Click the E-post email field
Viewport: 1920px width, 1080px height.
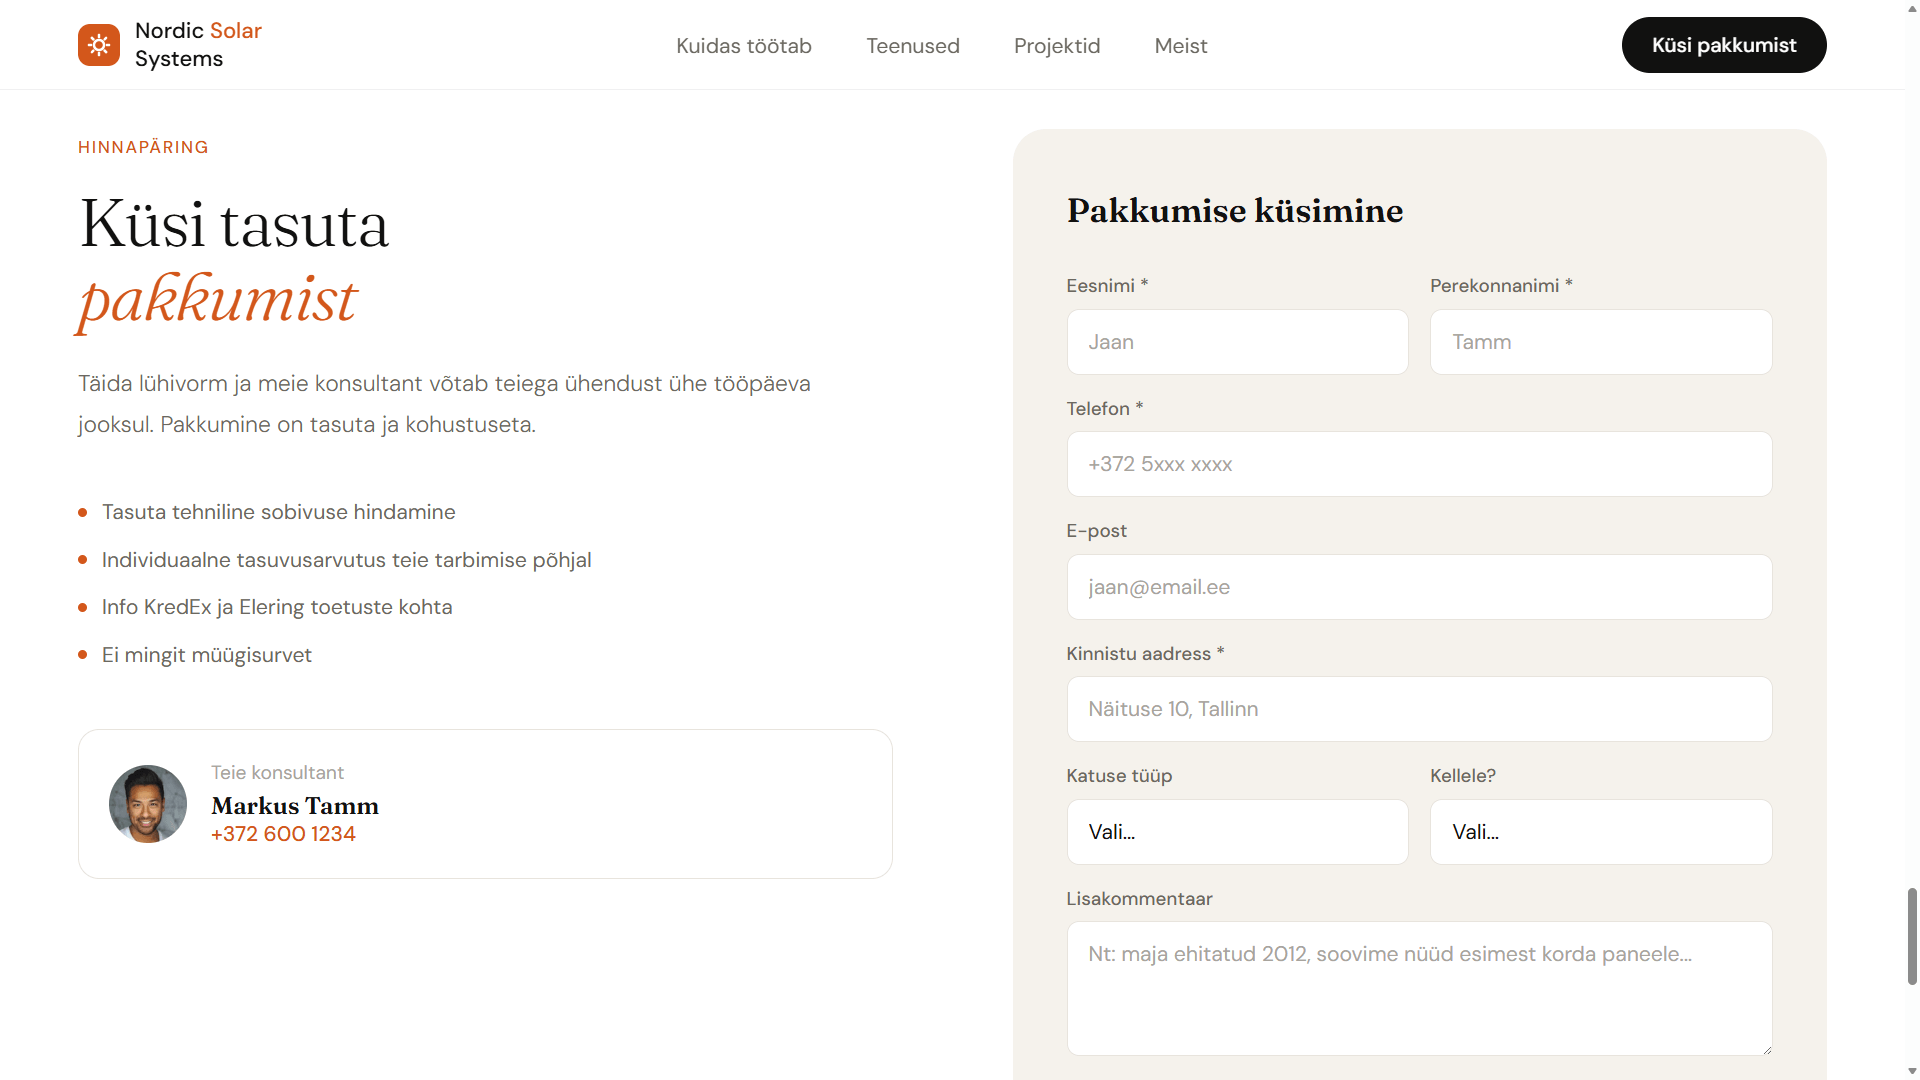(x=1419, y=587)
